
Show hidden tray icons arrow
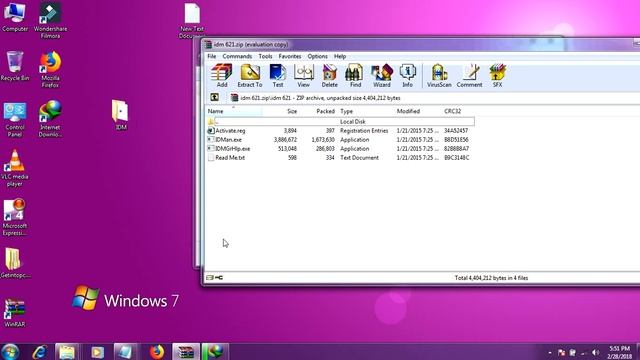click(x=550, y=353)
